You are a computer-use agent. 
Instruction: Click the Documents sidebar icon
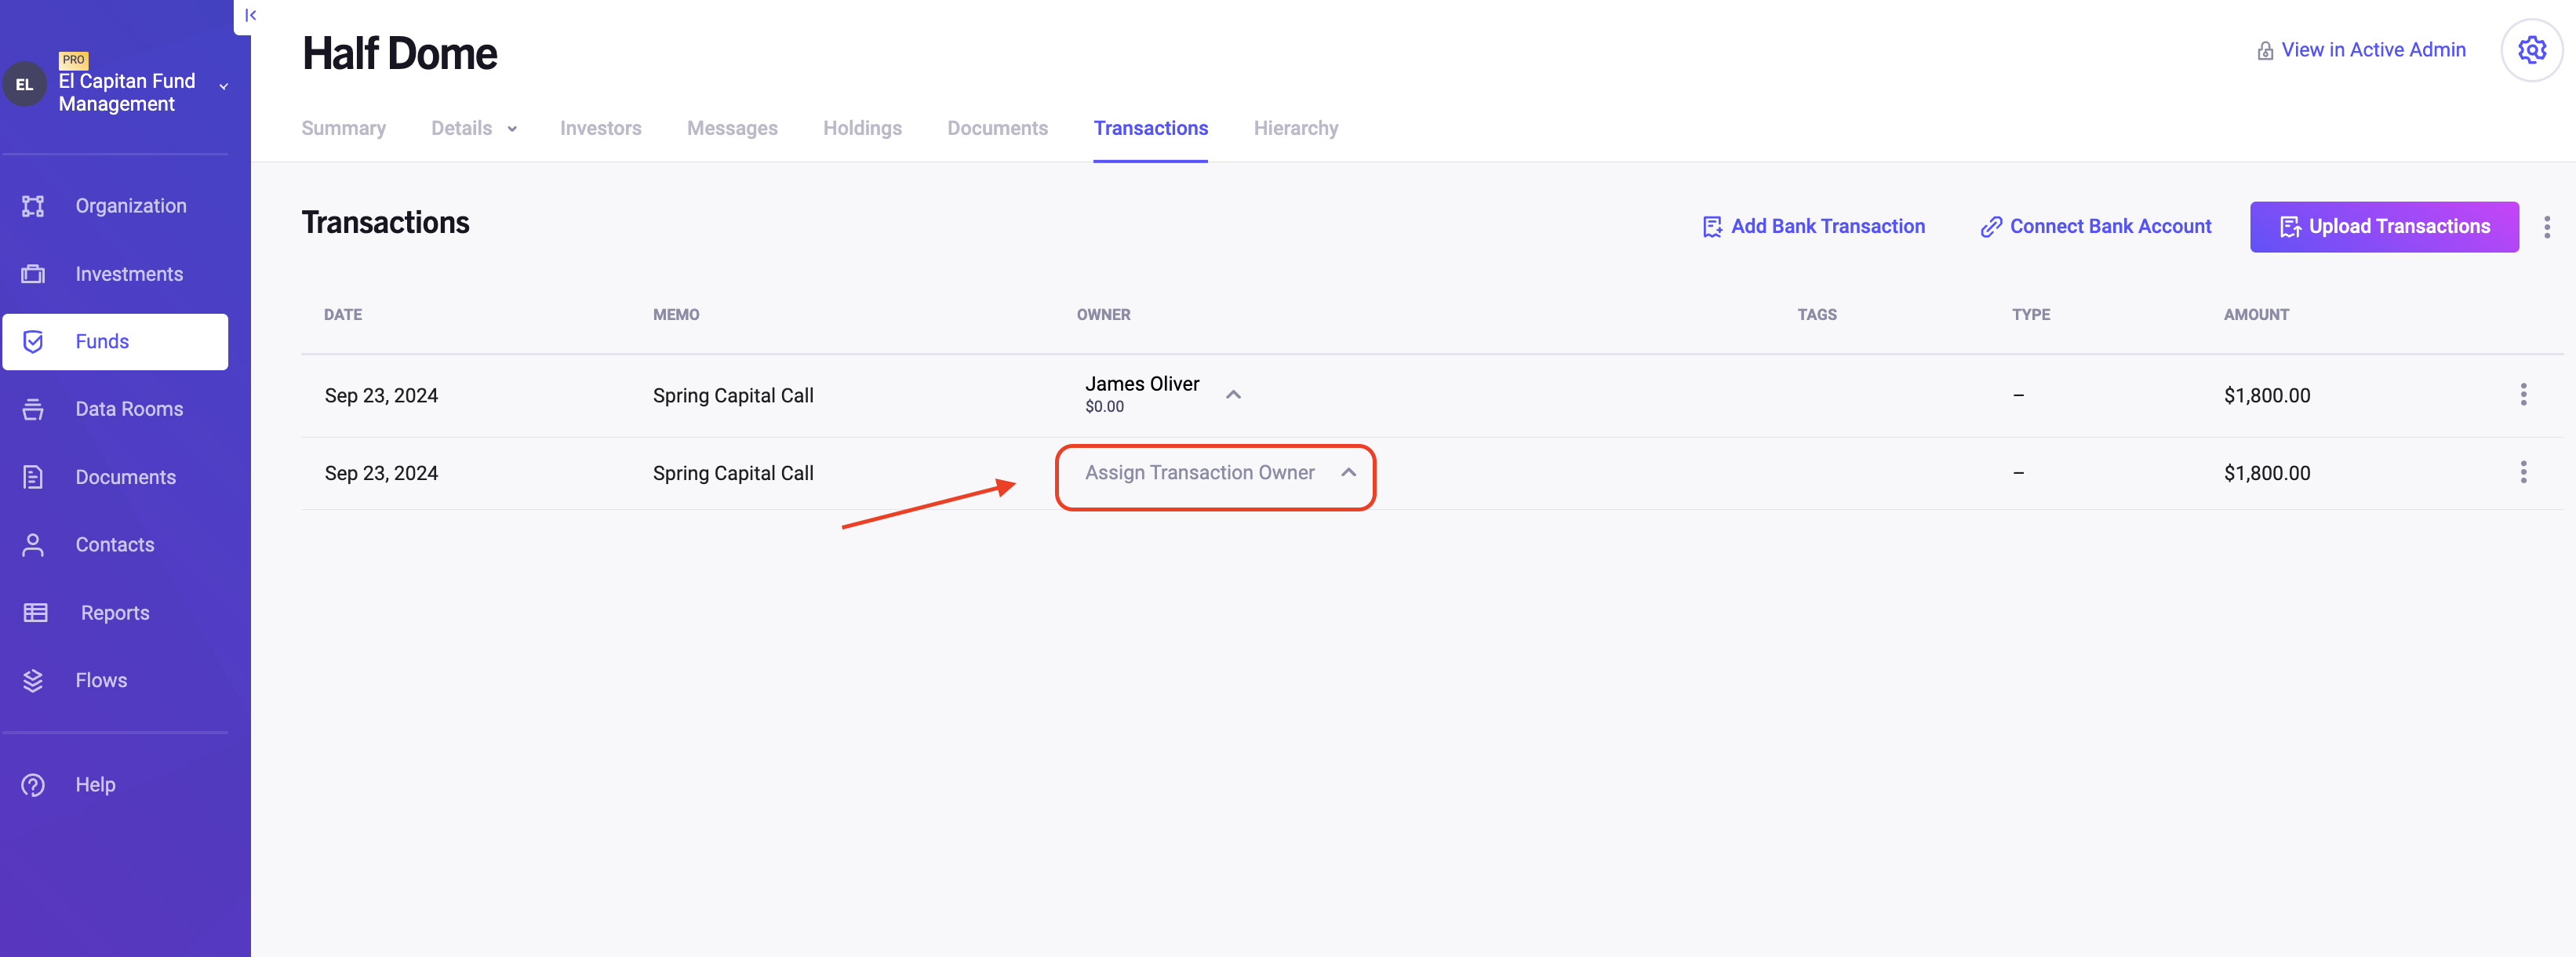click(x=33, y=477)
